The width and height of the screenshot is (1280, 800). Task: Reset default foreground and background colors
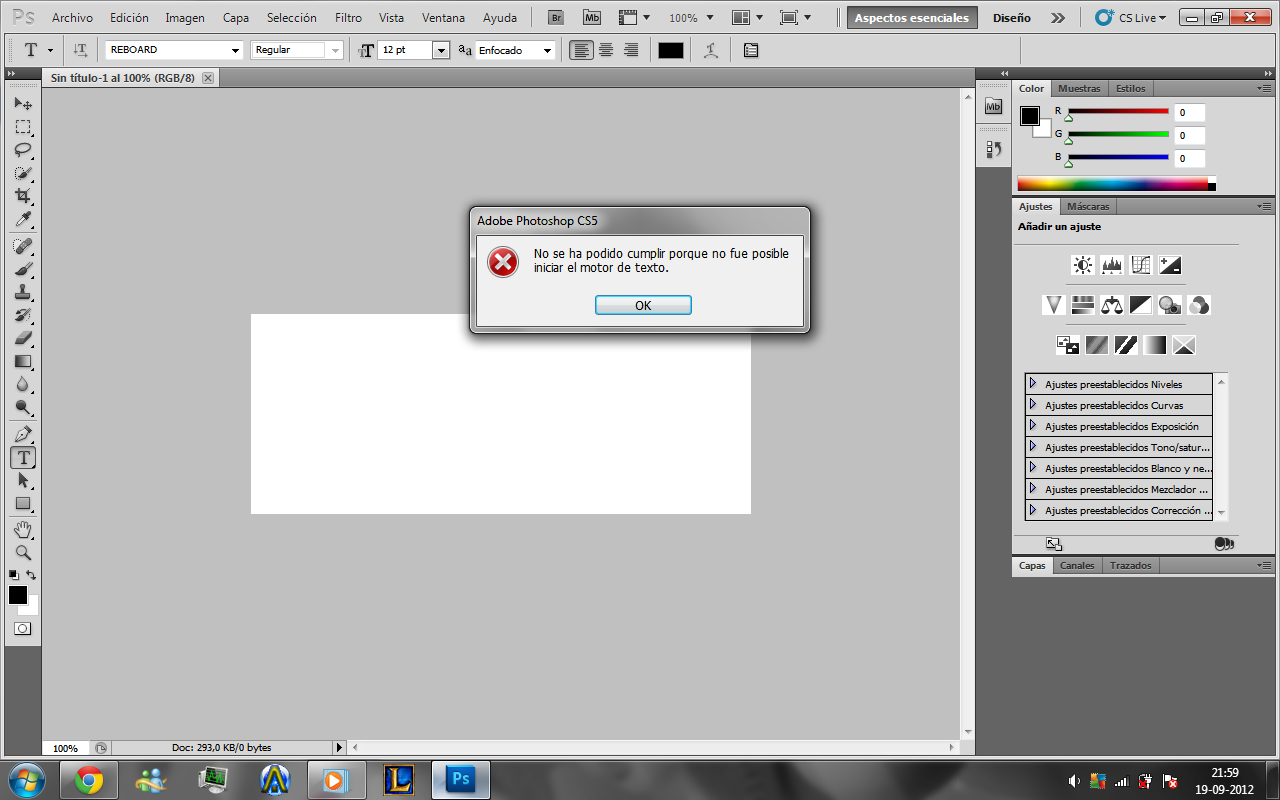pyautogui.click(x=13, y=575)
